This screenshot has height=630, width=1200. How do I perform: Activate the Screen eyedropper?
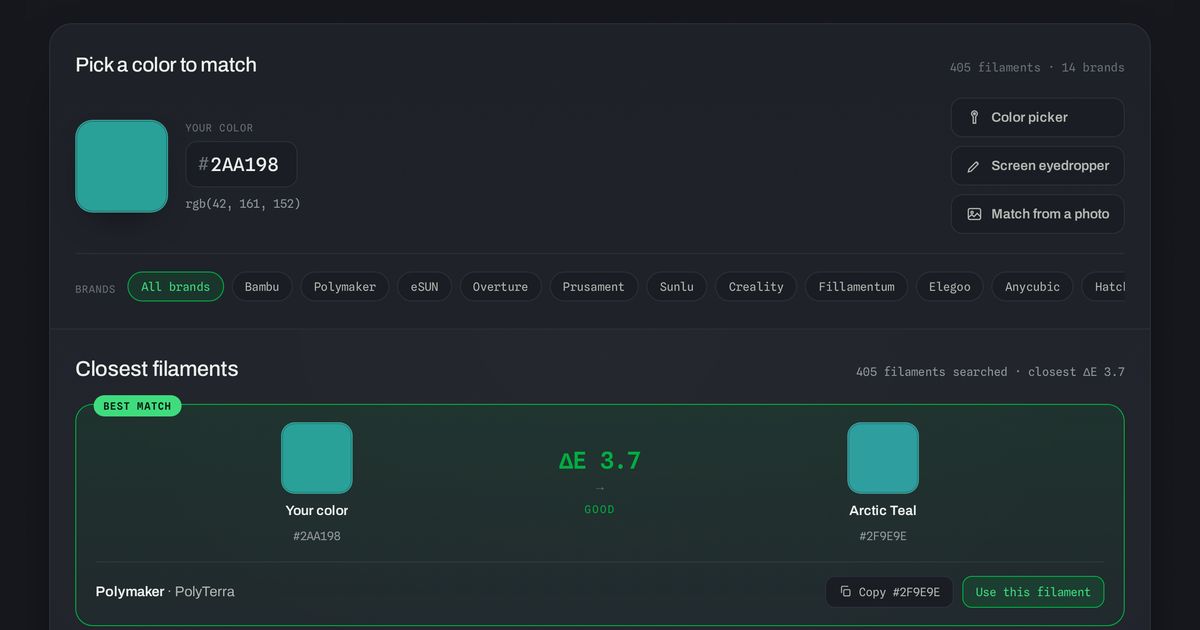pos(1037,166)
